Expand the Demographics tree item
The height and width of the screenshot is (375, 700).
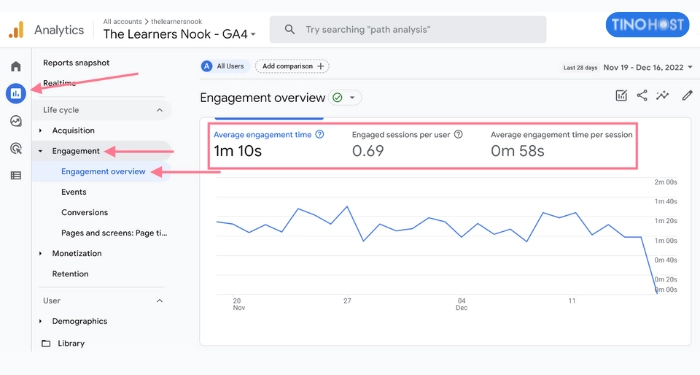[40, 321]
